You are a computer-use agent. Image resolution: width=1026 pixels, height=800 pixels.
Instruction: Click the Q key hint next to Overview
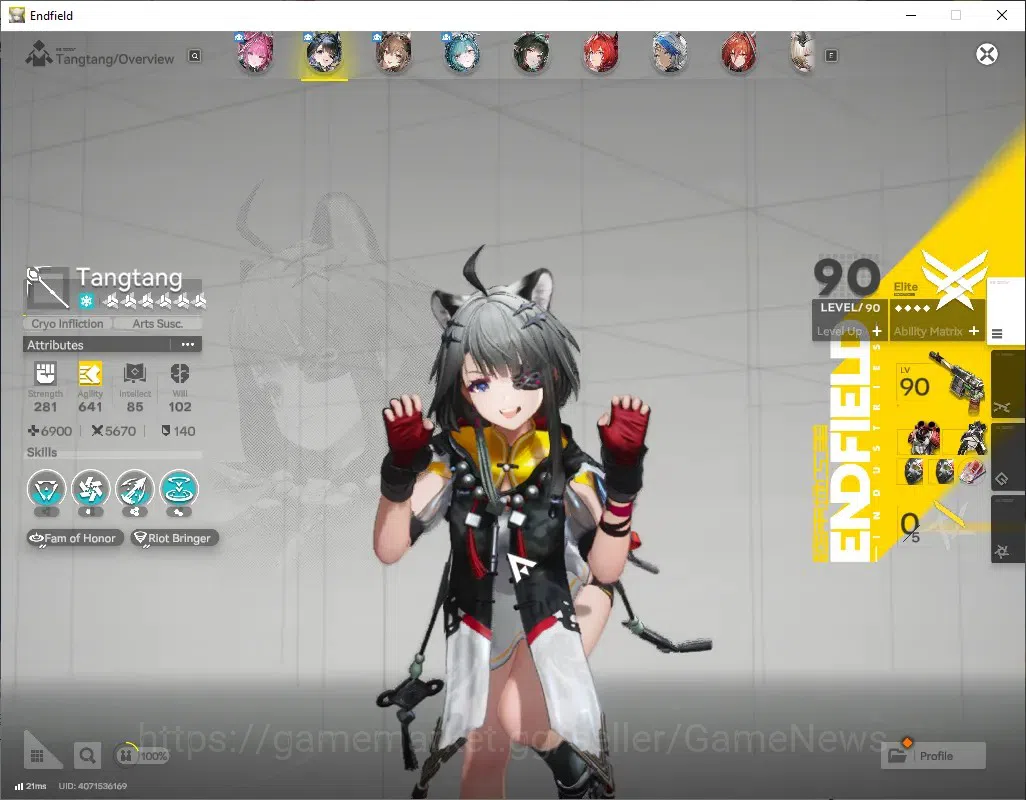tap(195, 56)
